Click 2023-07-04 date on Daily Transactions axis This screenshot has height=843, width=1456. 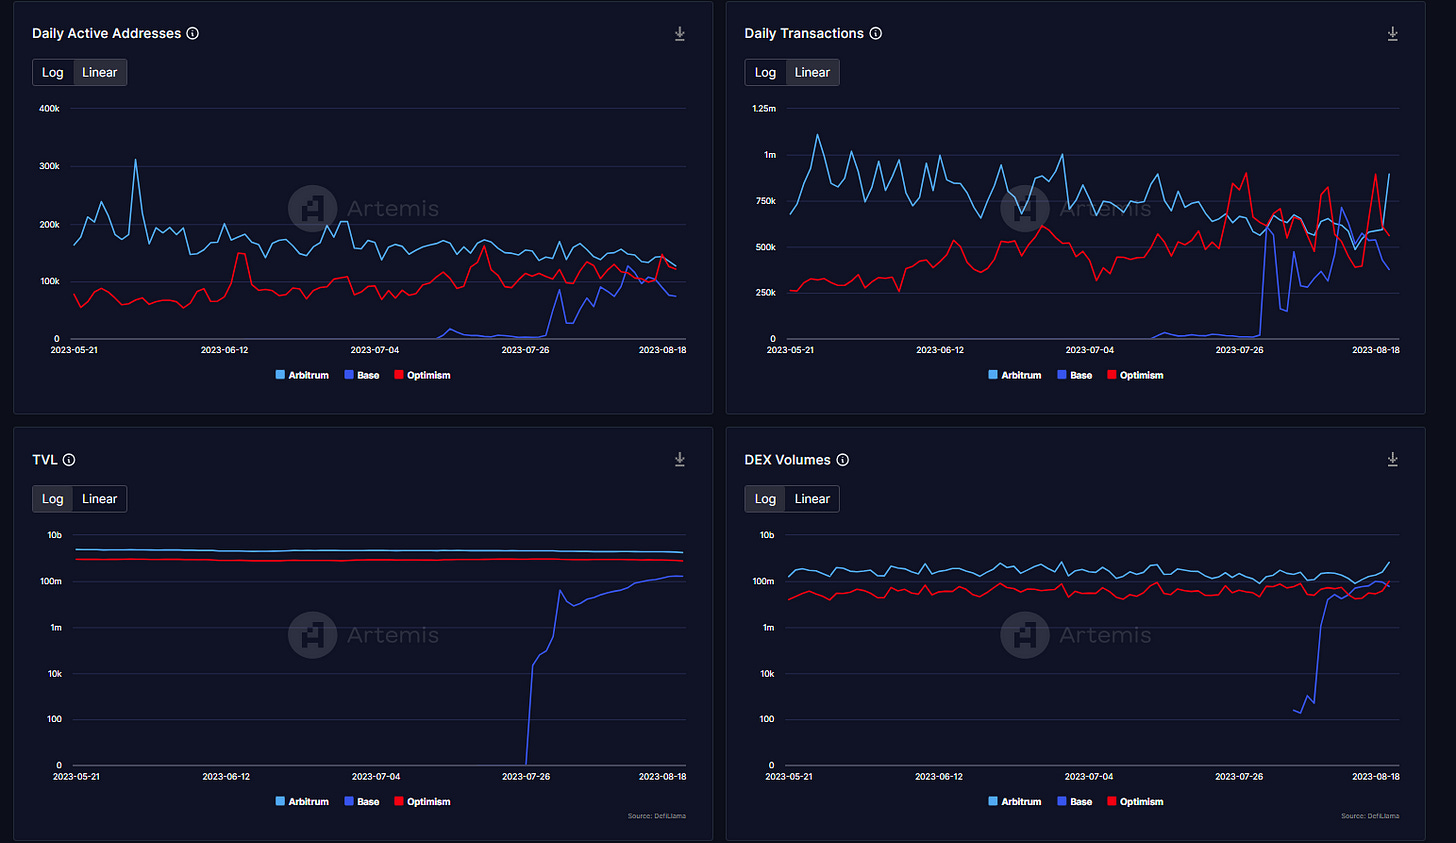pyautogui.click(x=1089, y=350)
